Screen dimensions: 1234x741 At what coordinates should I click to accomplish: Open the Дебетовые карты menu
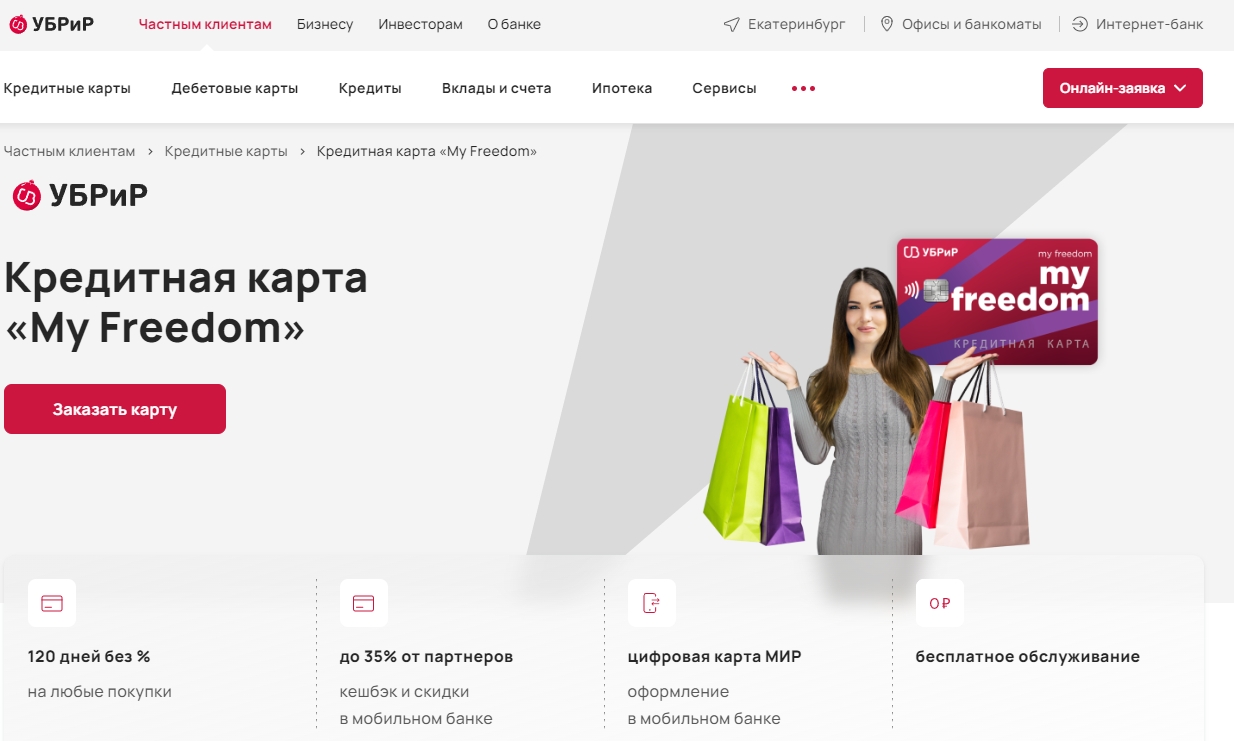click(x=235, y=88)
